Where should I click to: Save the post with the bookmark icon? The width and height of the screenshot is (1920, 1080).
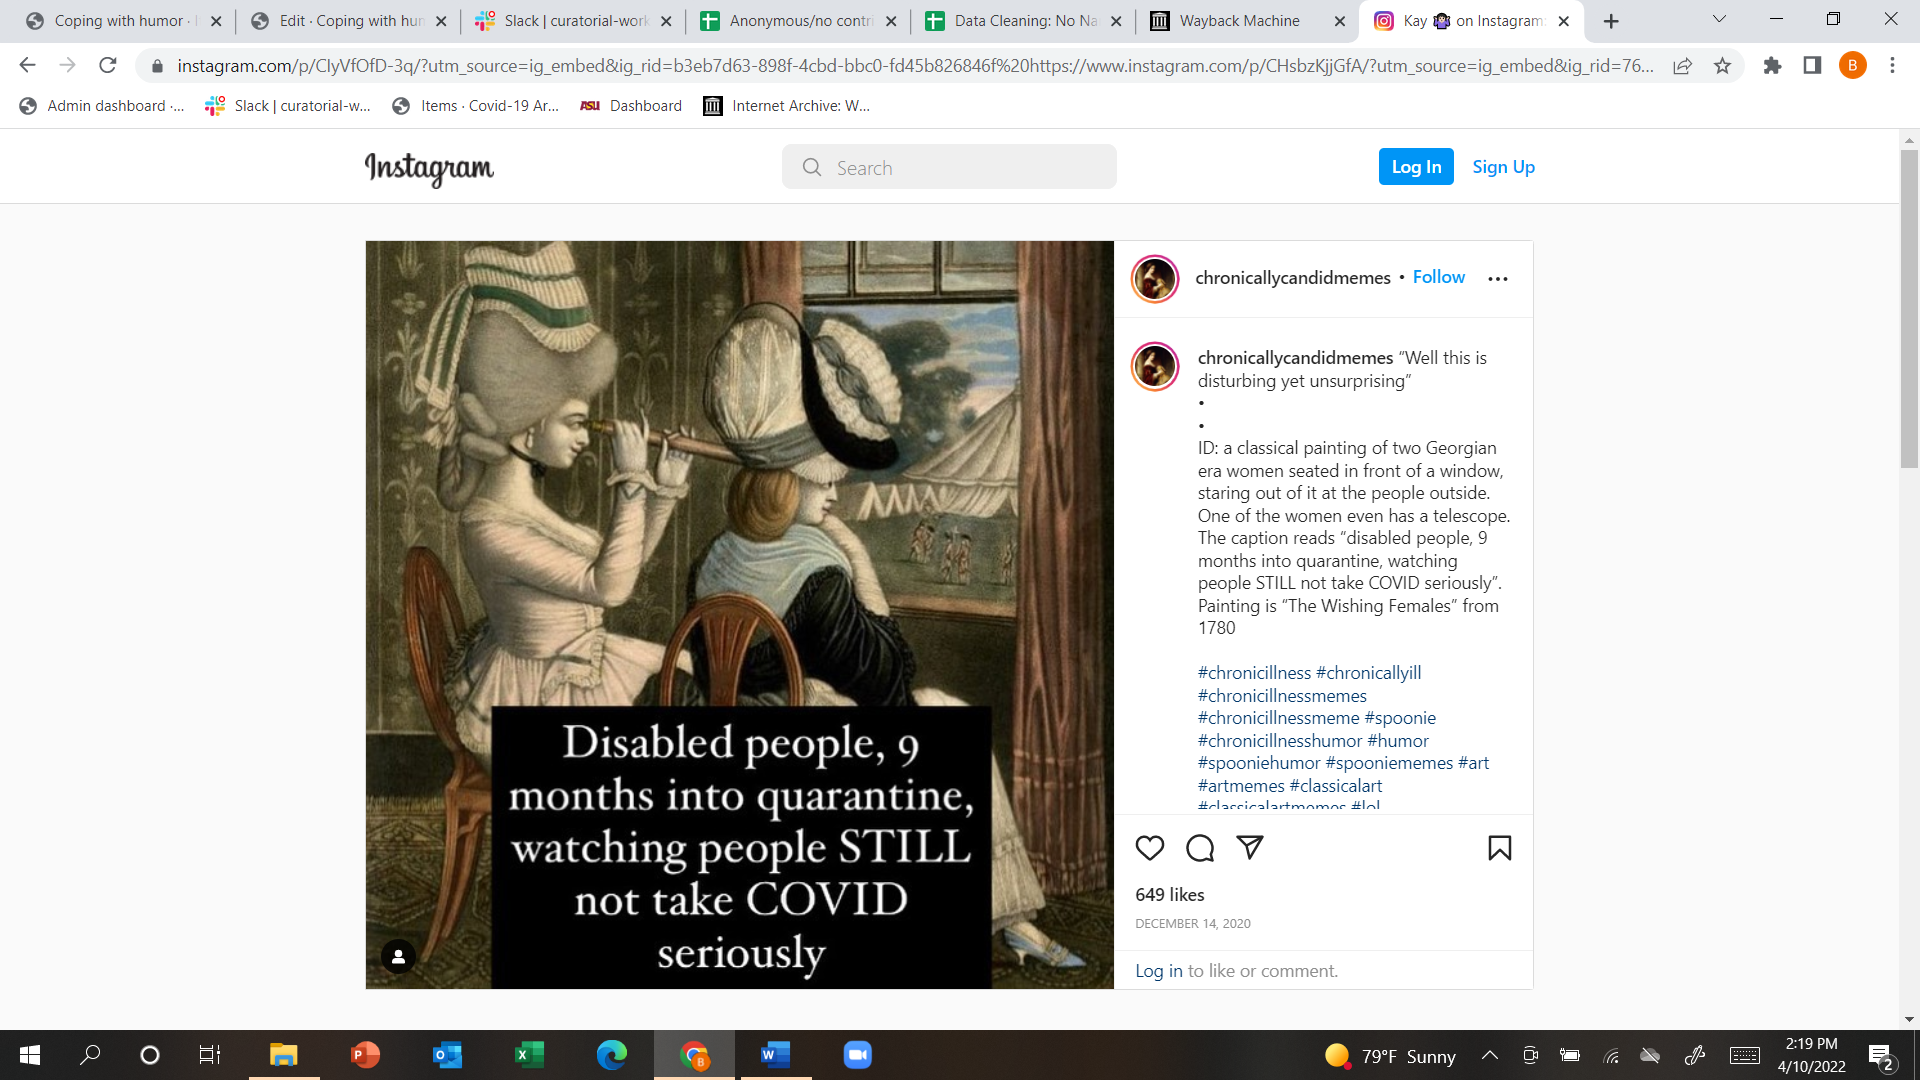(x=1499, y=848)
